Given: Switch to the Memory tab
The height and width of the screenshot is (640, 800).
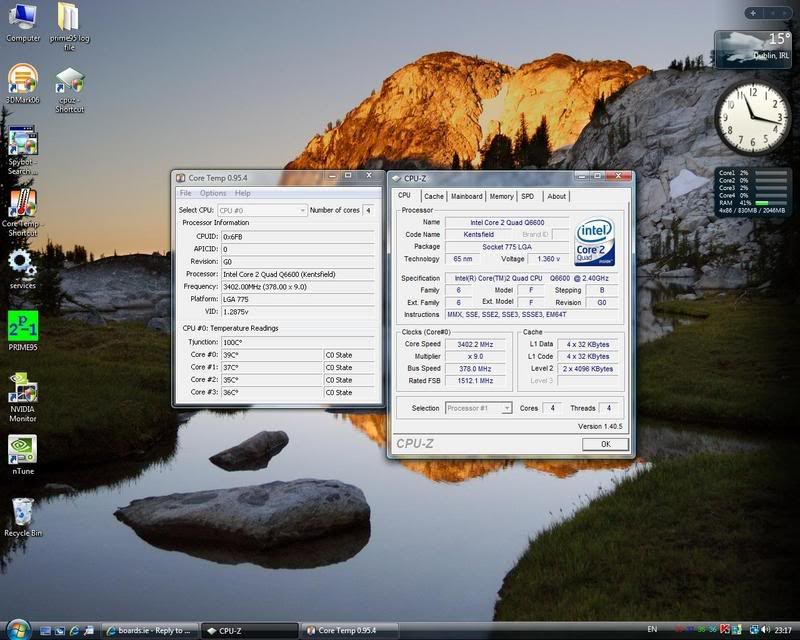Looking at the screenshot, I should [502, 196].
